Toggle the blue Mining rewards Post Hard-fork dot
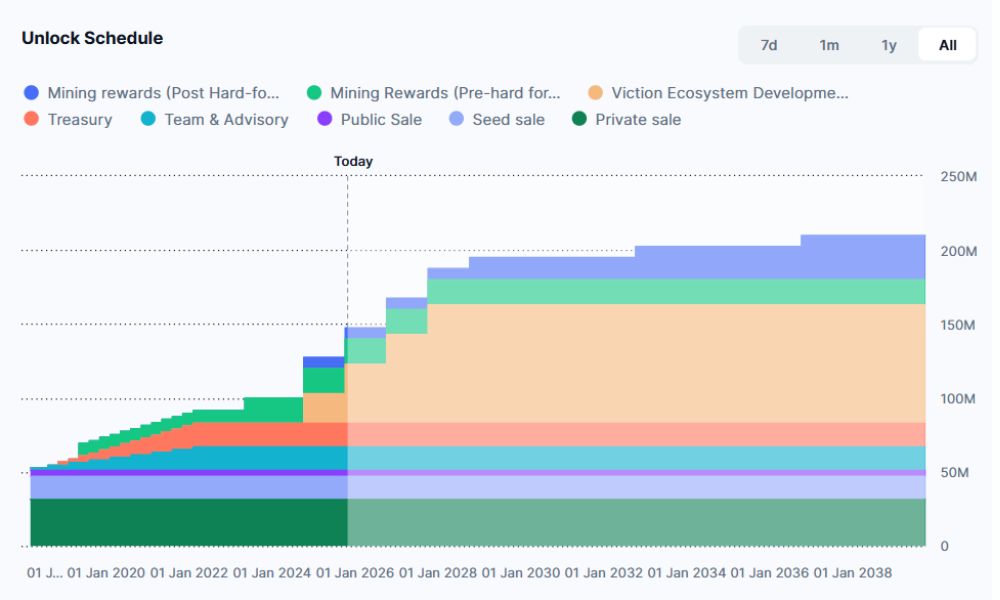Viewport: 1000px width, 600px height. coord(31,93)
